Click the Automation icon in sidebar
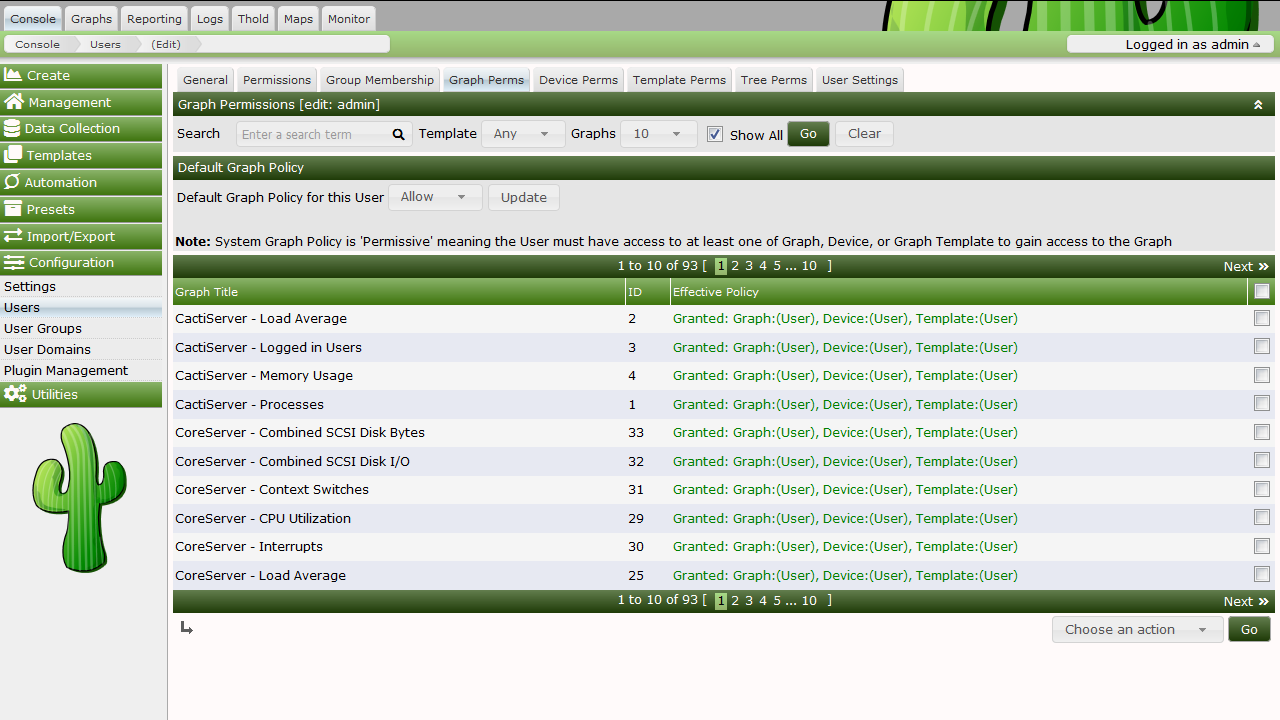1280x720 pixels. (13, 182)
